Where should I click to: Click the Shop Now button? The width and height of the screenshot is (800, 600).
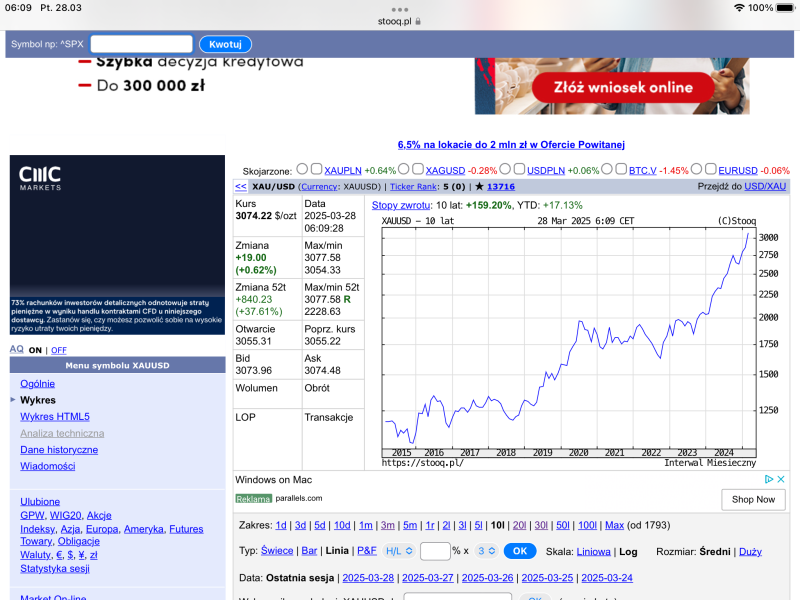tap(753, 499)
